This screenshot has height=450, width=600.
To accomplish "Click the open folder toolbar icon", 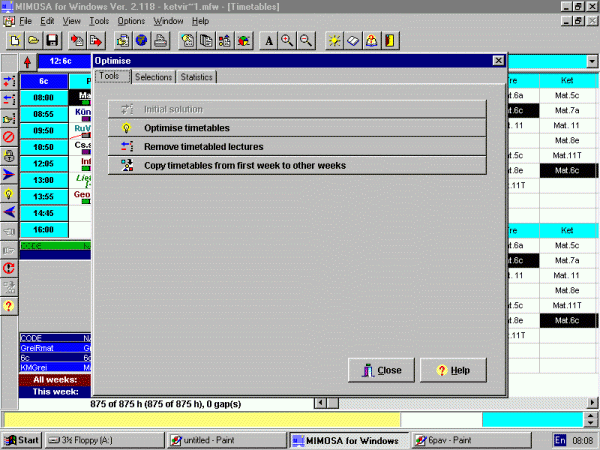I will coord(33,41).
